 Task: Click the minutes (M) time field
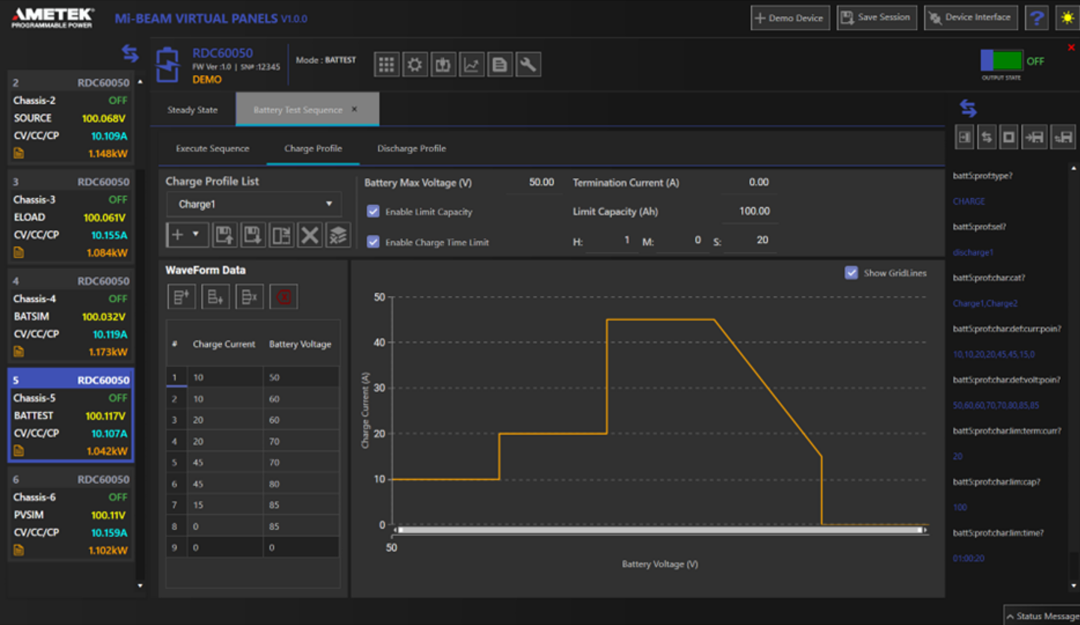pyautogui.click(x=681, y=240)
